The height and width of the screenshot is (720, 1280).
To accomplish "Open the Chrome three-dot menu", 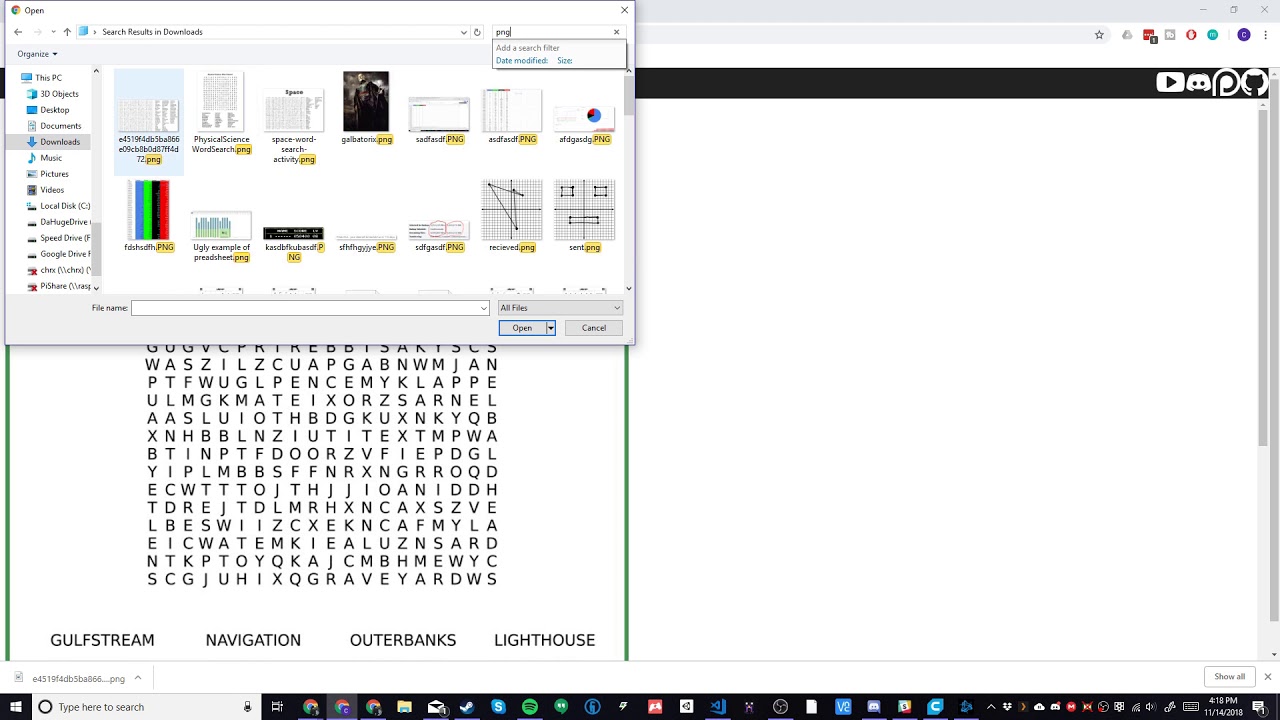I will click(1265, 35).
